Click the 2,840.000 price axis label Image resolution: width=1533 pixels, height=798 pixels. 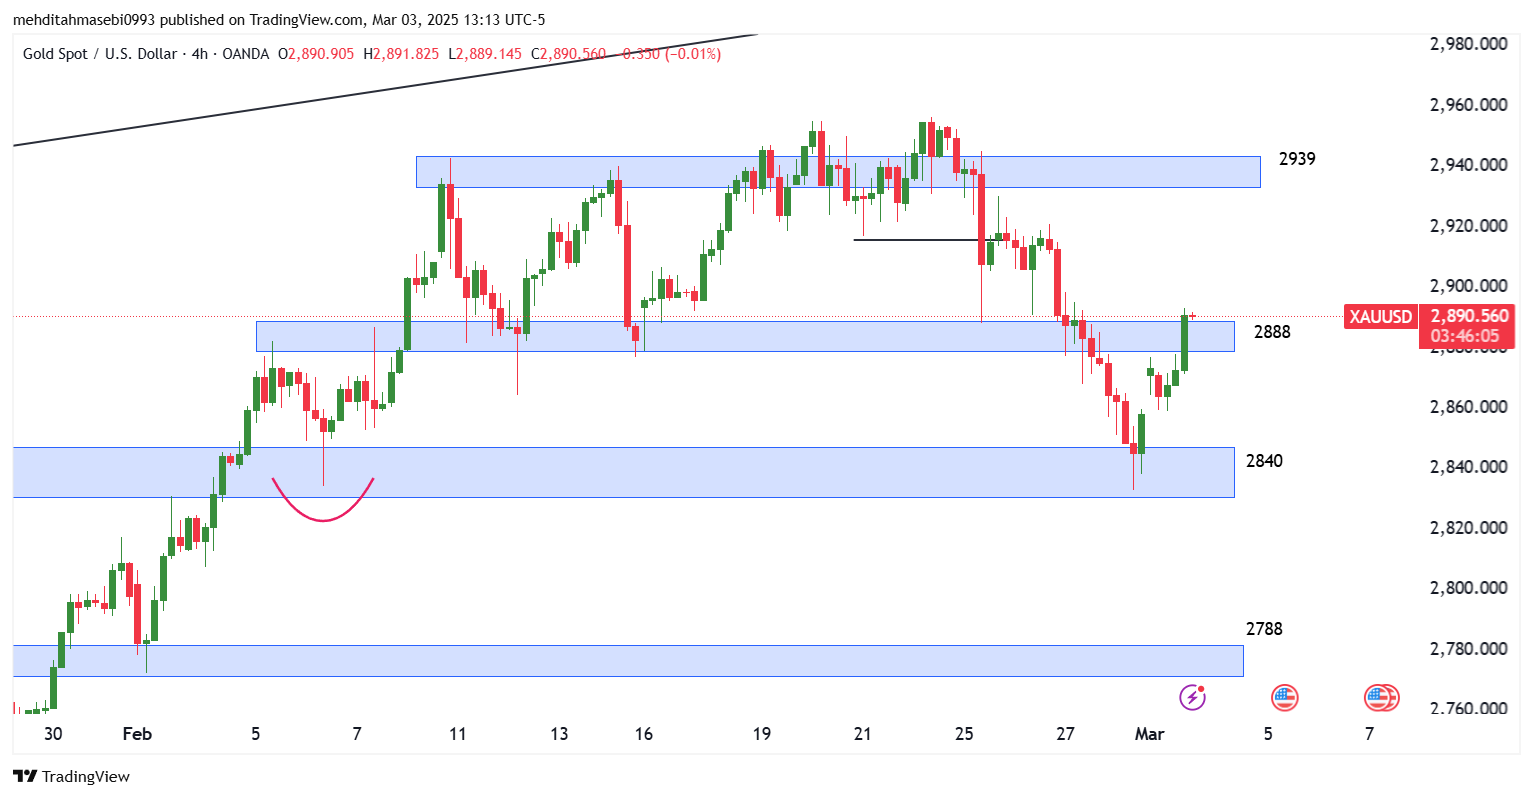tap(1469, 467)
